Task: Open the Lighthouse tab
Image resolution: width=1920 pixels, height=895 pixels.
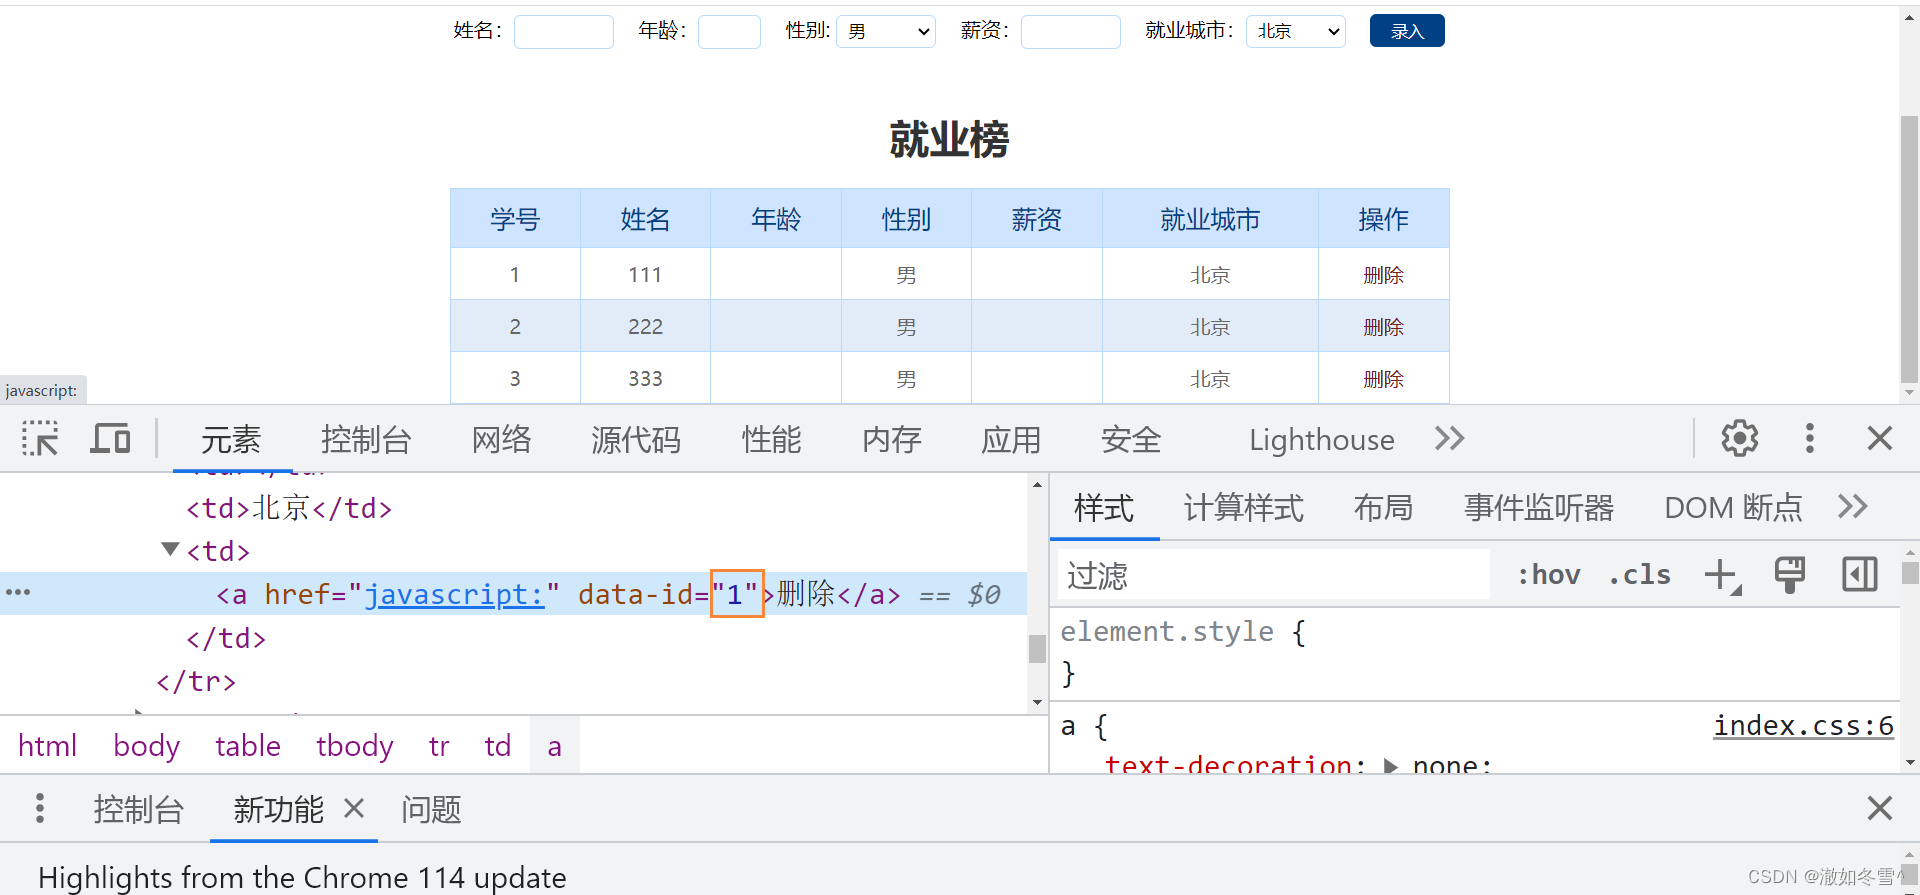Action: (x=1321, y=439)
